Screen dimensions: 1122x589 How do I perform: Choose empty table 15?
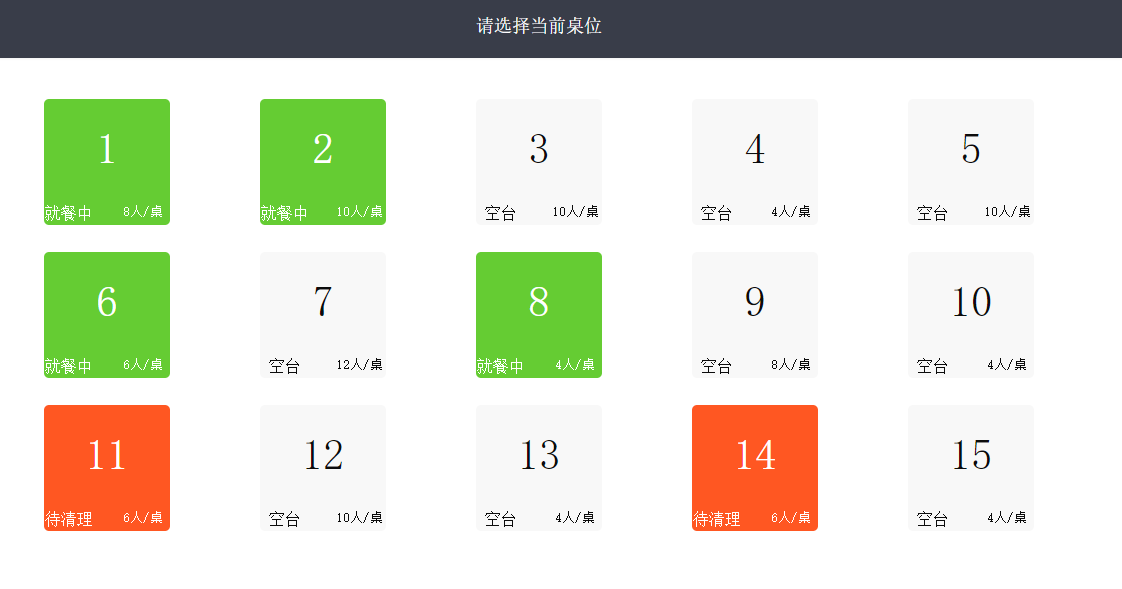pyautogui.click(x=971, y=468)
